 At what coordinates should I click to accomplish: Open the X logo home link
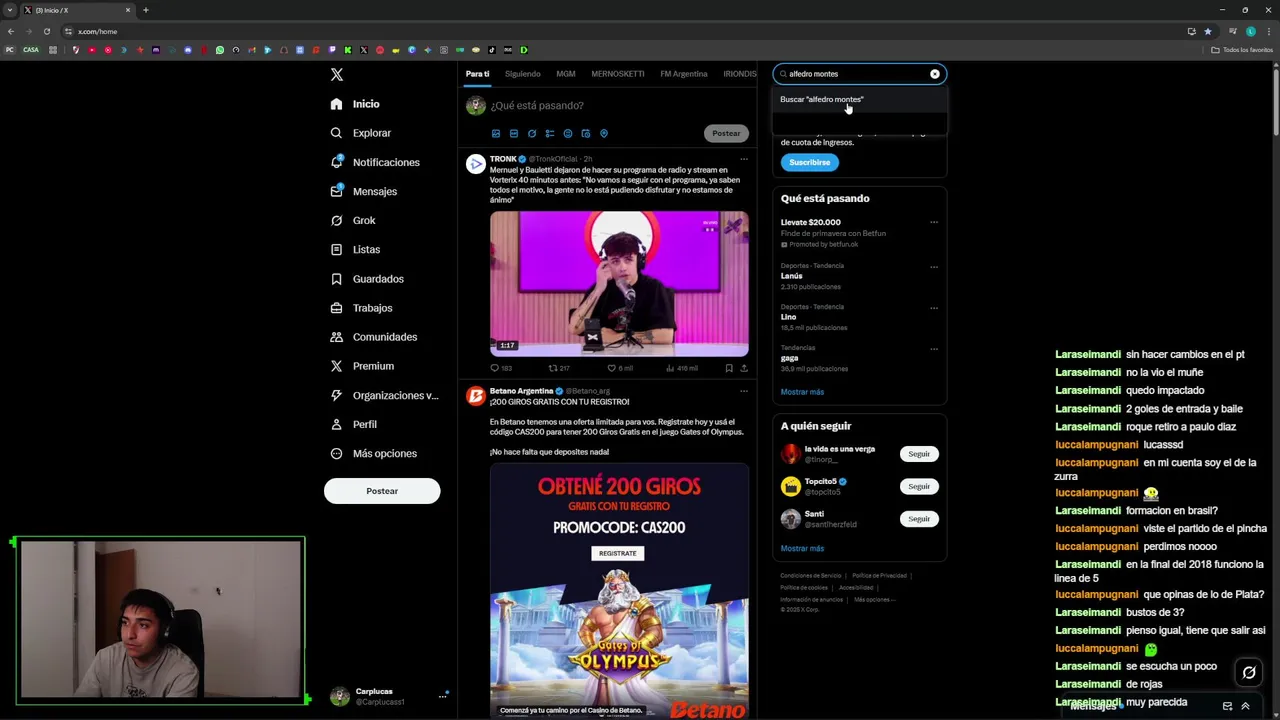[337, 75]
